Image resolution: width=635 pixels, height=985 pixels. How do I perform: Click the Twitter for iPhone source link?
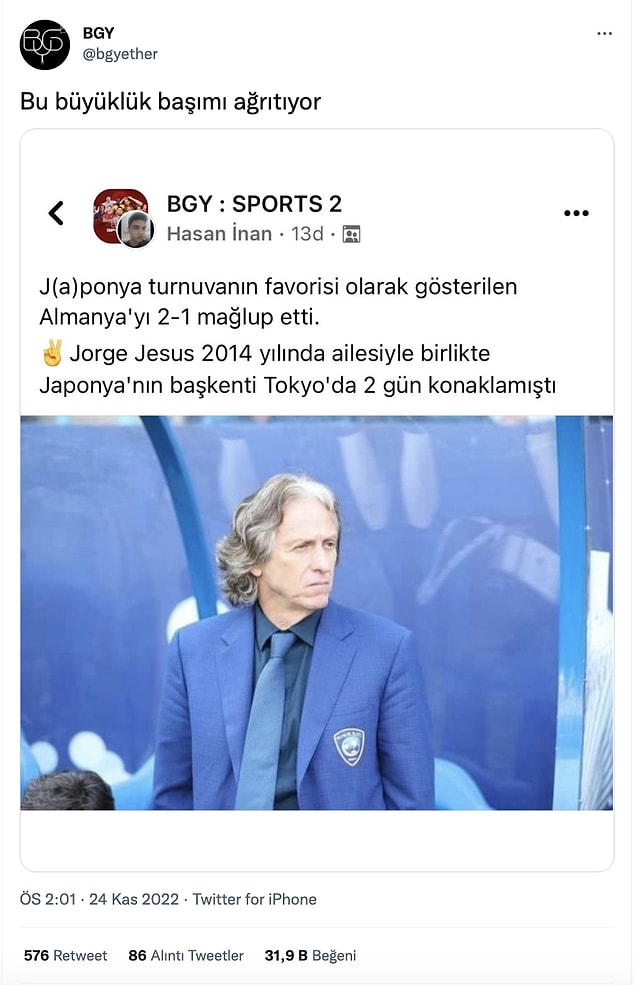[254, 899]
